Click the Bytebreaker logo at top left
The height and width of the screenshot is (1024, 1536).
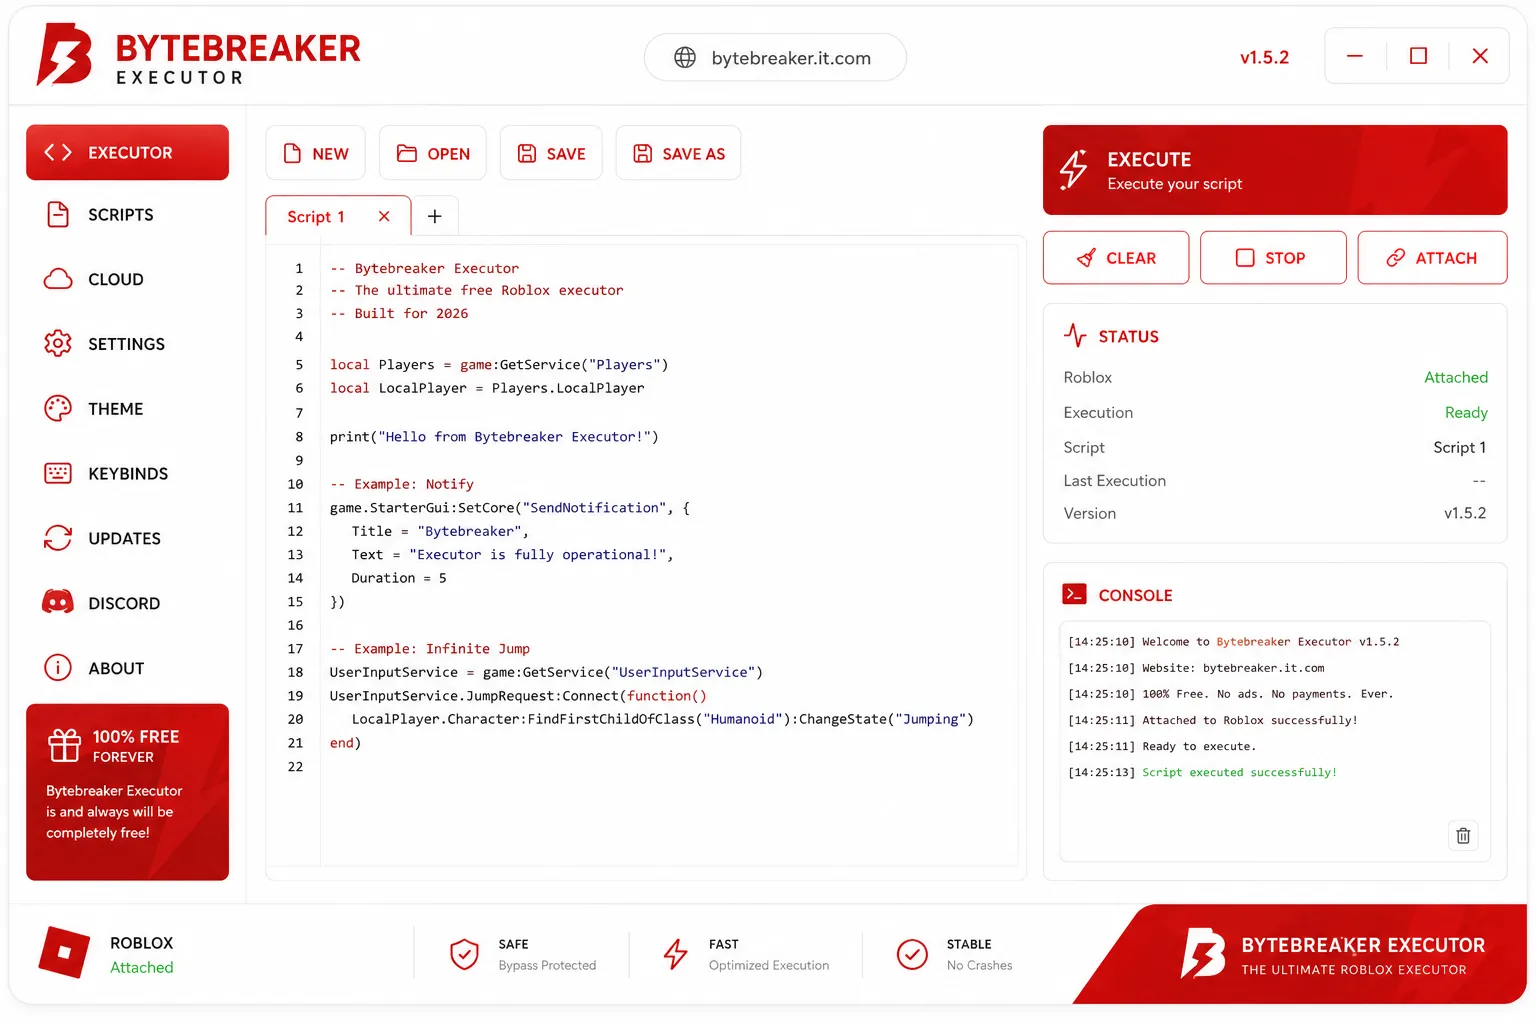64,55
